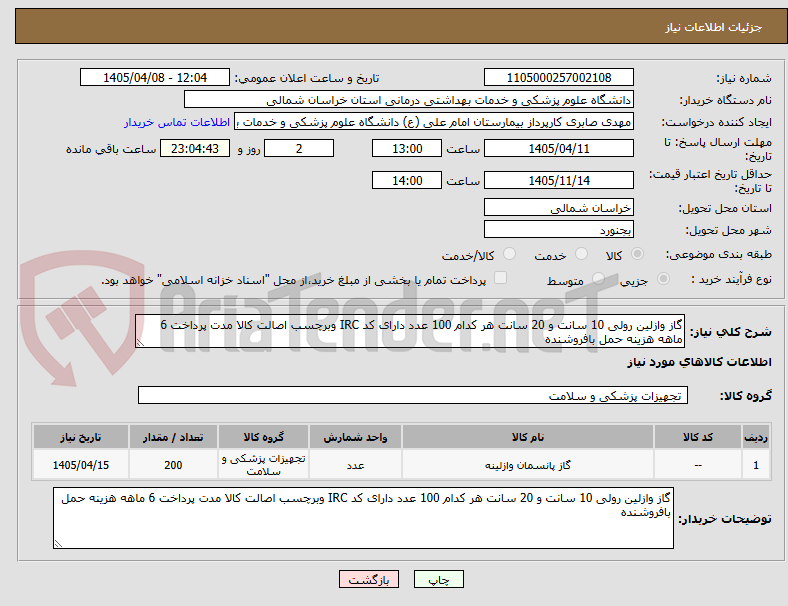Click the table's گروه کالا column header
This screenshot has height=606, width=788.
tap(263, 437)
